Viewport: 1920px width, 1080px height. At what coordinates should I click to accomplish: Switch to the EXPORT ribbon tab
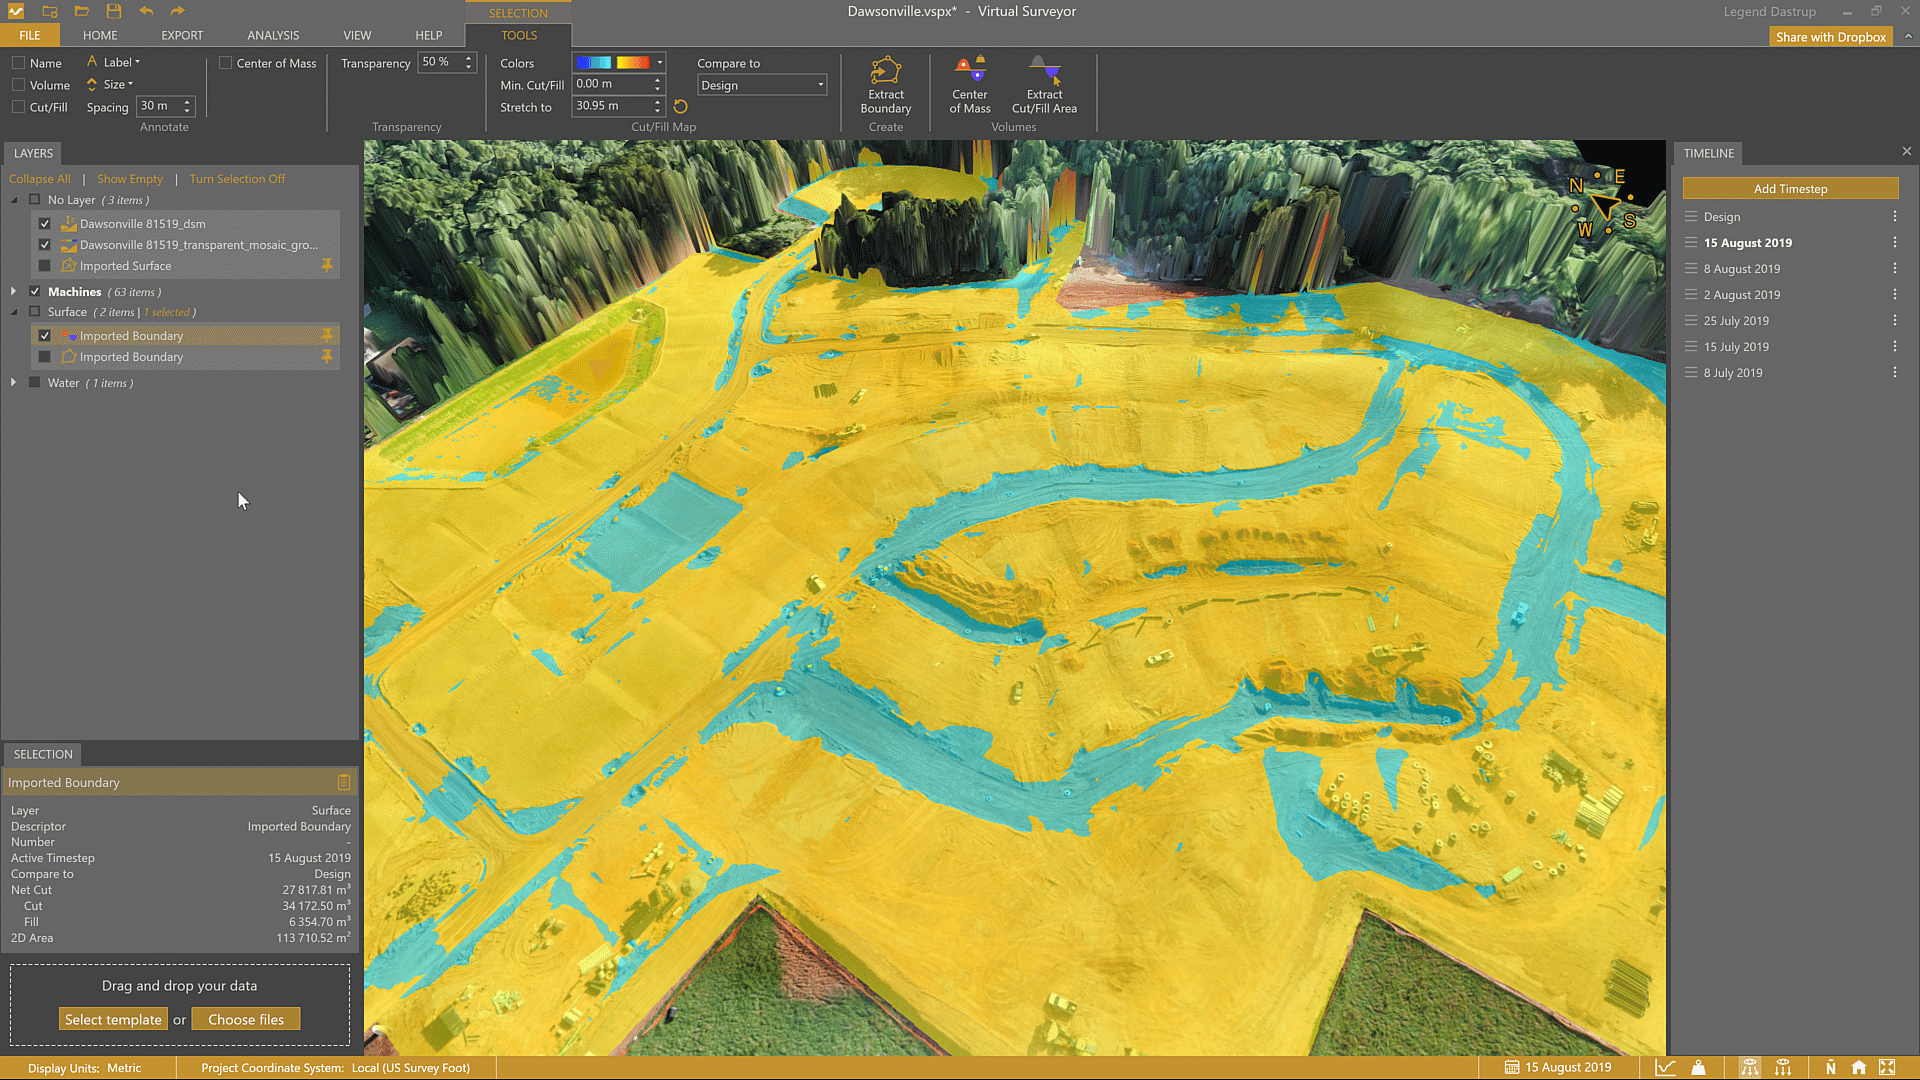[x=182, y=35]
